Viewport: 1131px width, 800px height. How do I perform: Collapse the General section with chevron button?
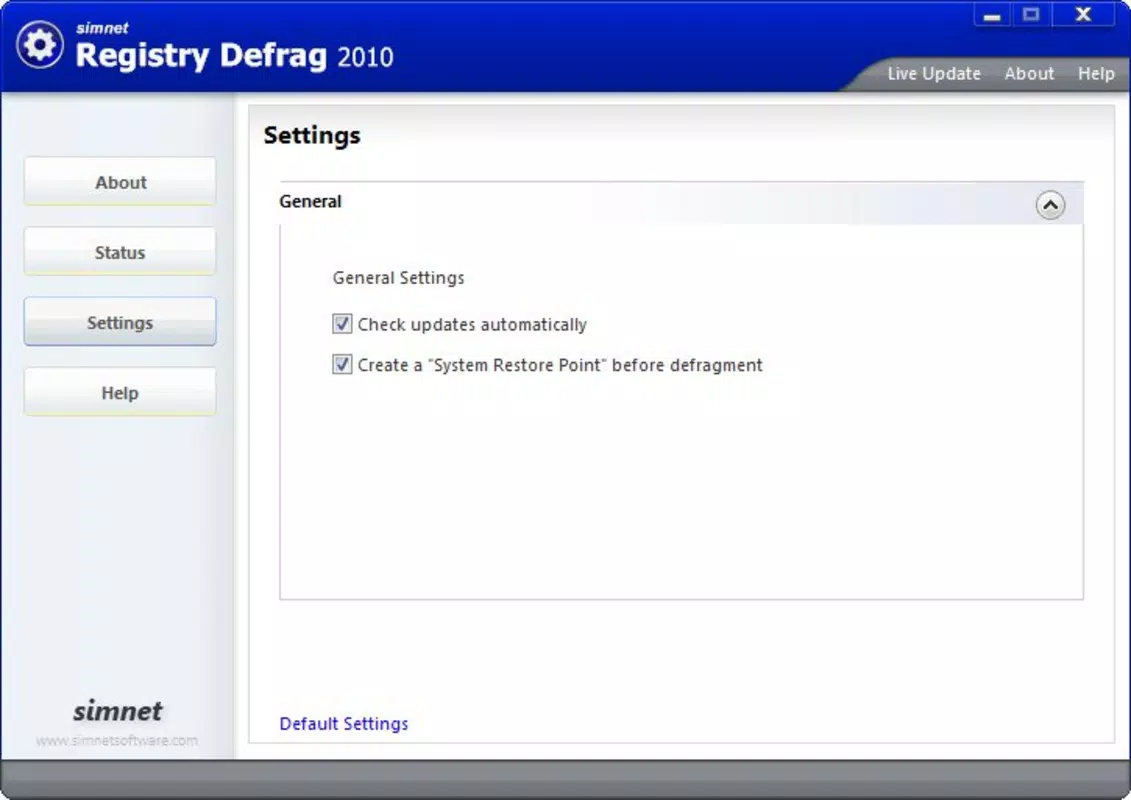tap(1049, 206)
